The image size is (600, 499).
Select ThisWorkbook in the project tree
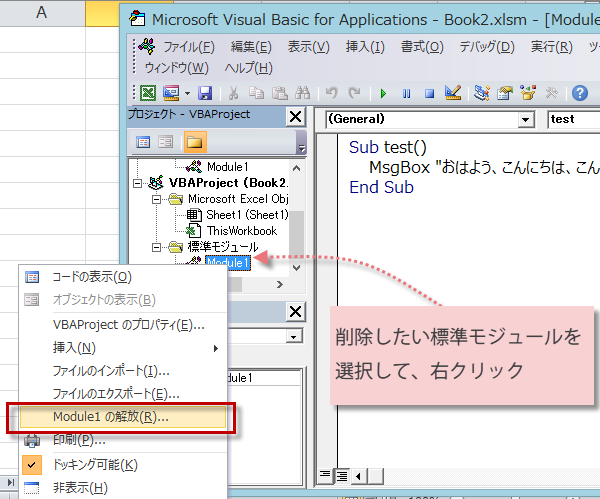click(x=241, y=231)
